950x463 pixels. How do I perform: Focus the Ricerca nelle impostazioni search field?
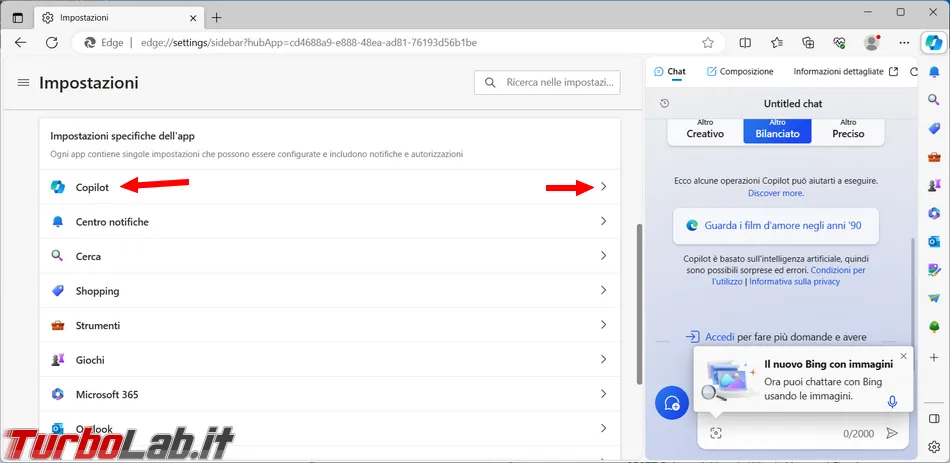point(547,82)
